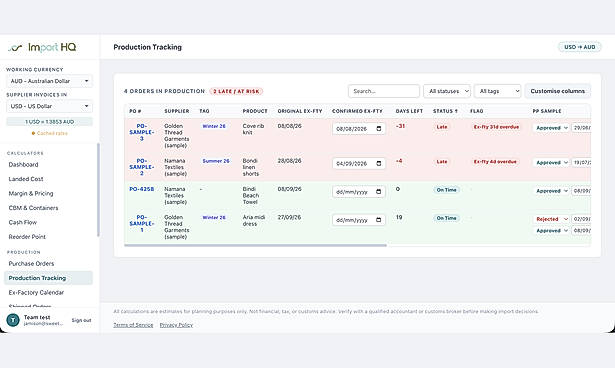615x368 pixels.
Task: Open the Ex-Factory Calendar
Action: [x=36, y=293]
